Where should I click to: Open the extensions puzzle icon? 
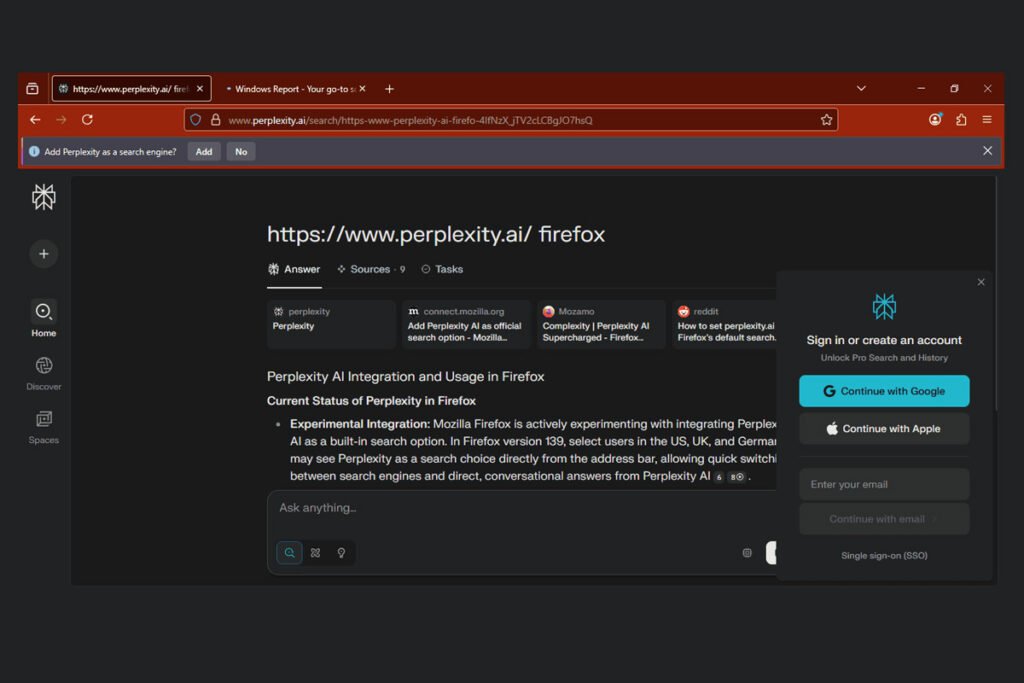pyautogui.click(x=961, y=119)
